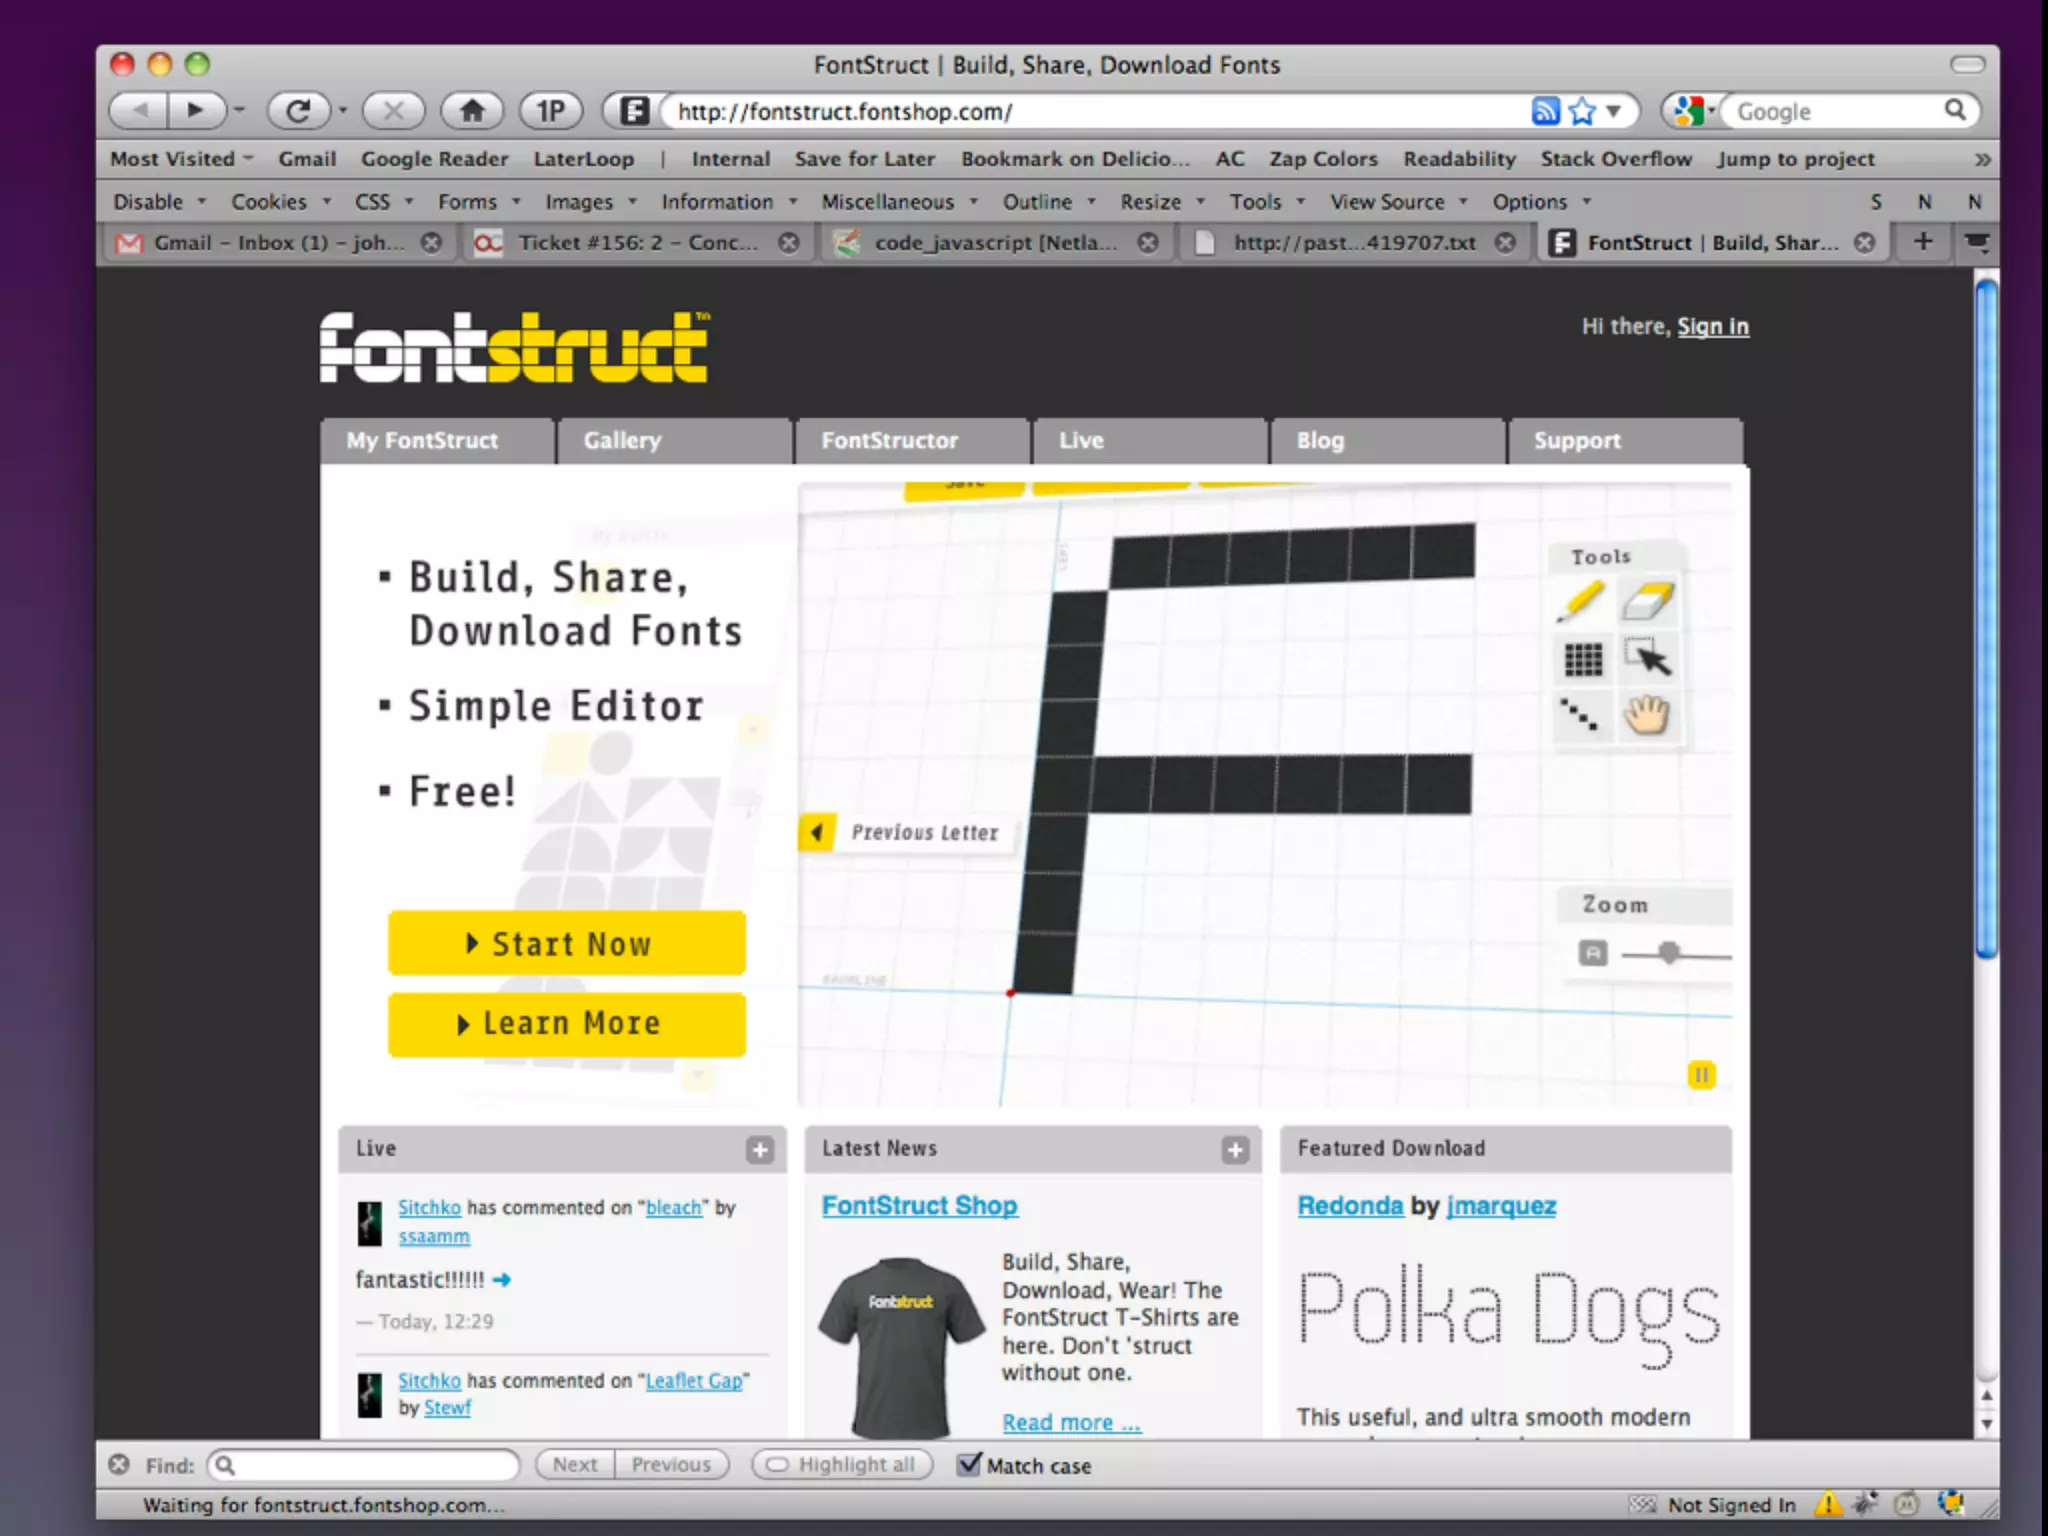Viewport: 2048px width, 1536px height.
Task: Select the hand pan tool
Action: [1647, 715]
